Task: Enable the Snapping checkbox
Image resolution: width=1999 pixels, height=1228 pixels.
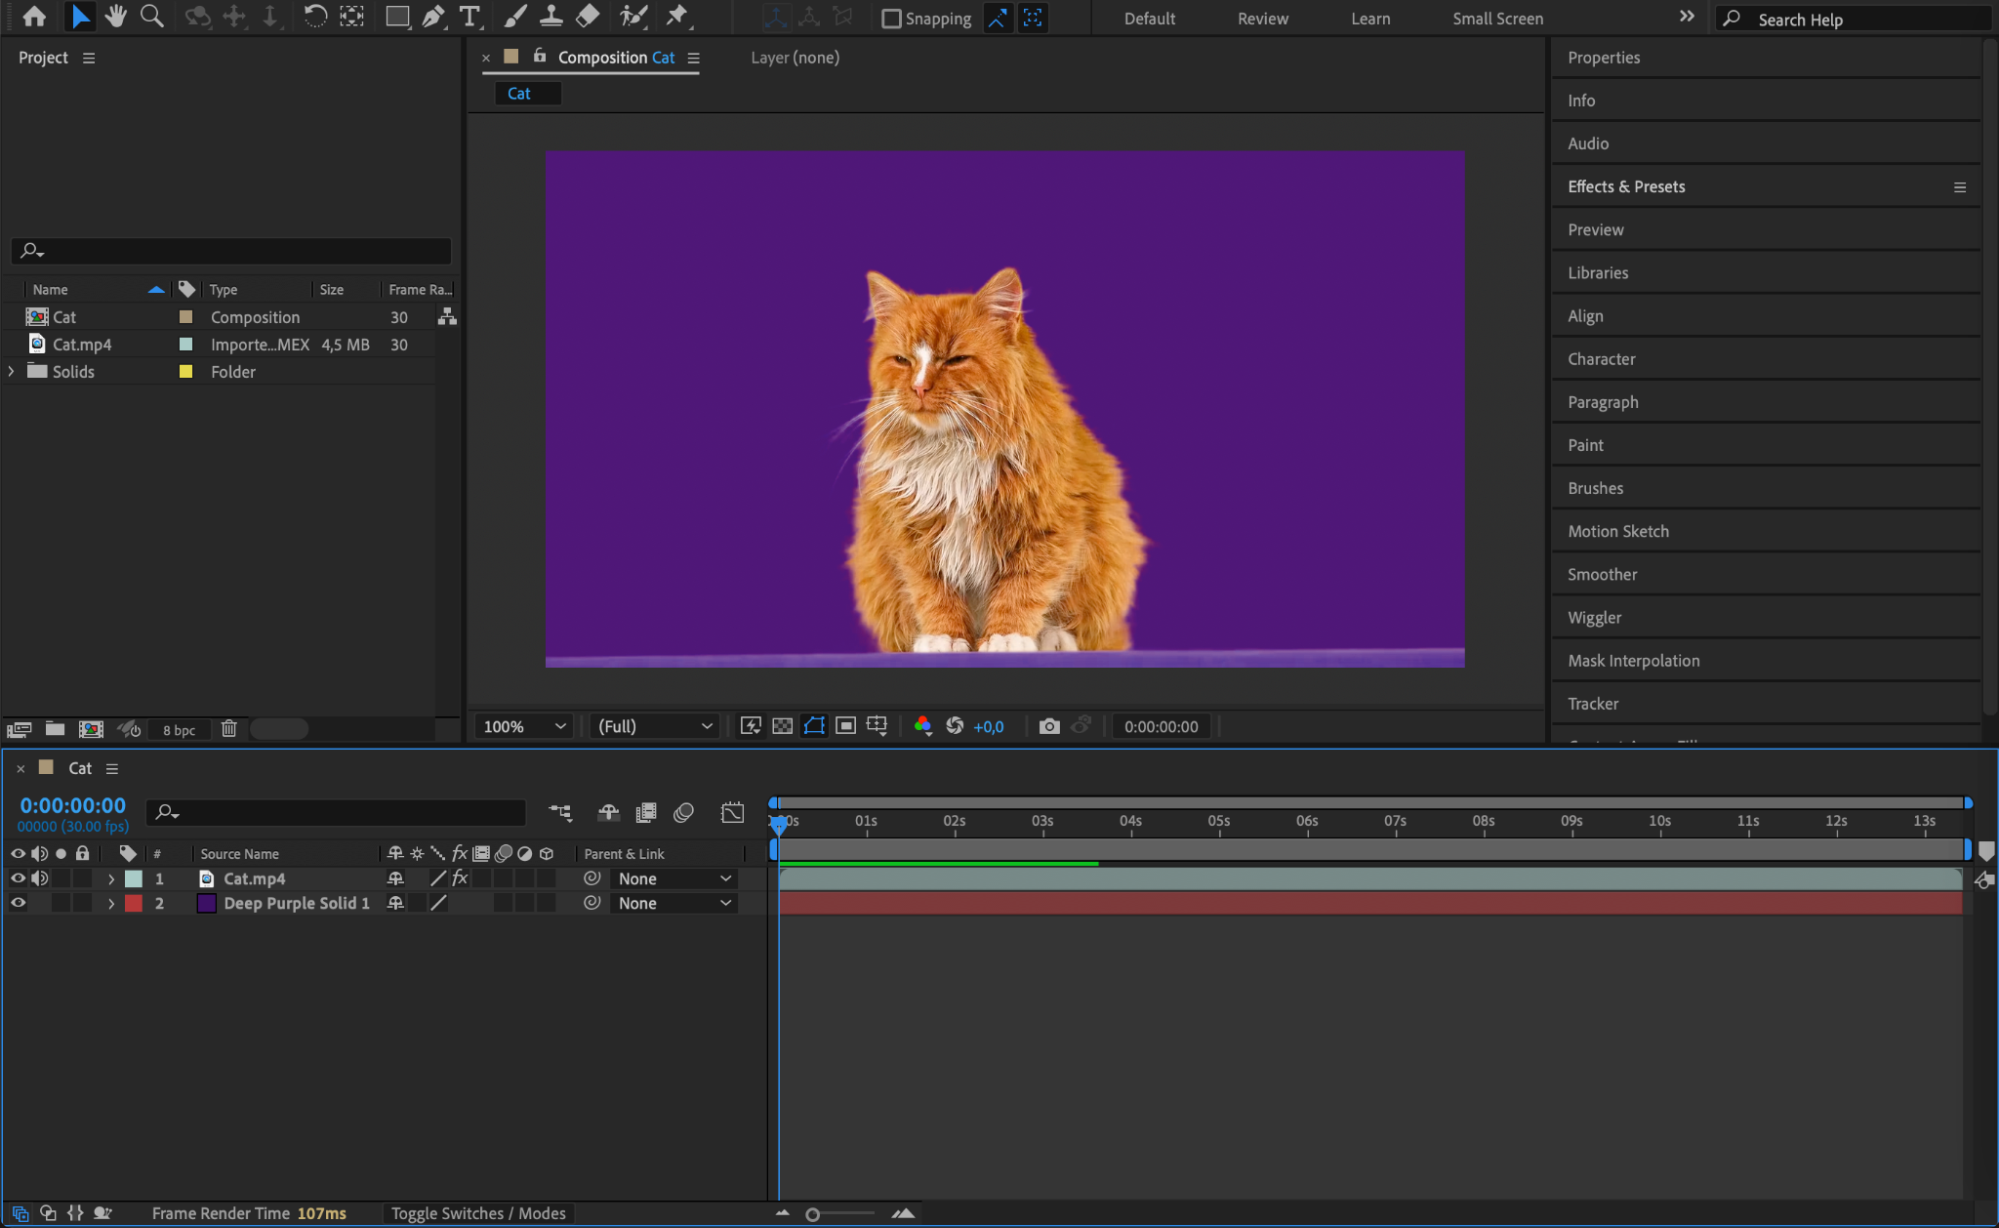Action: (891, 18)
